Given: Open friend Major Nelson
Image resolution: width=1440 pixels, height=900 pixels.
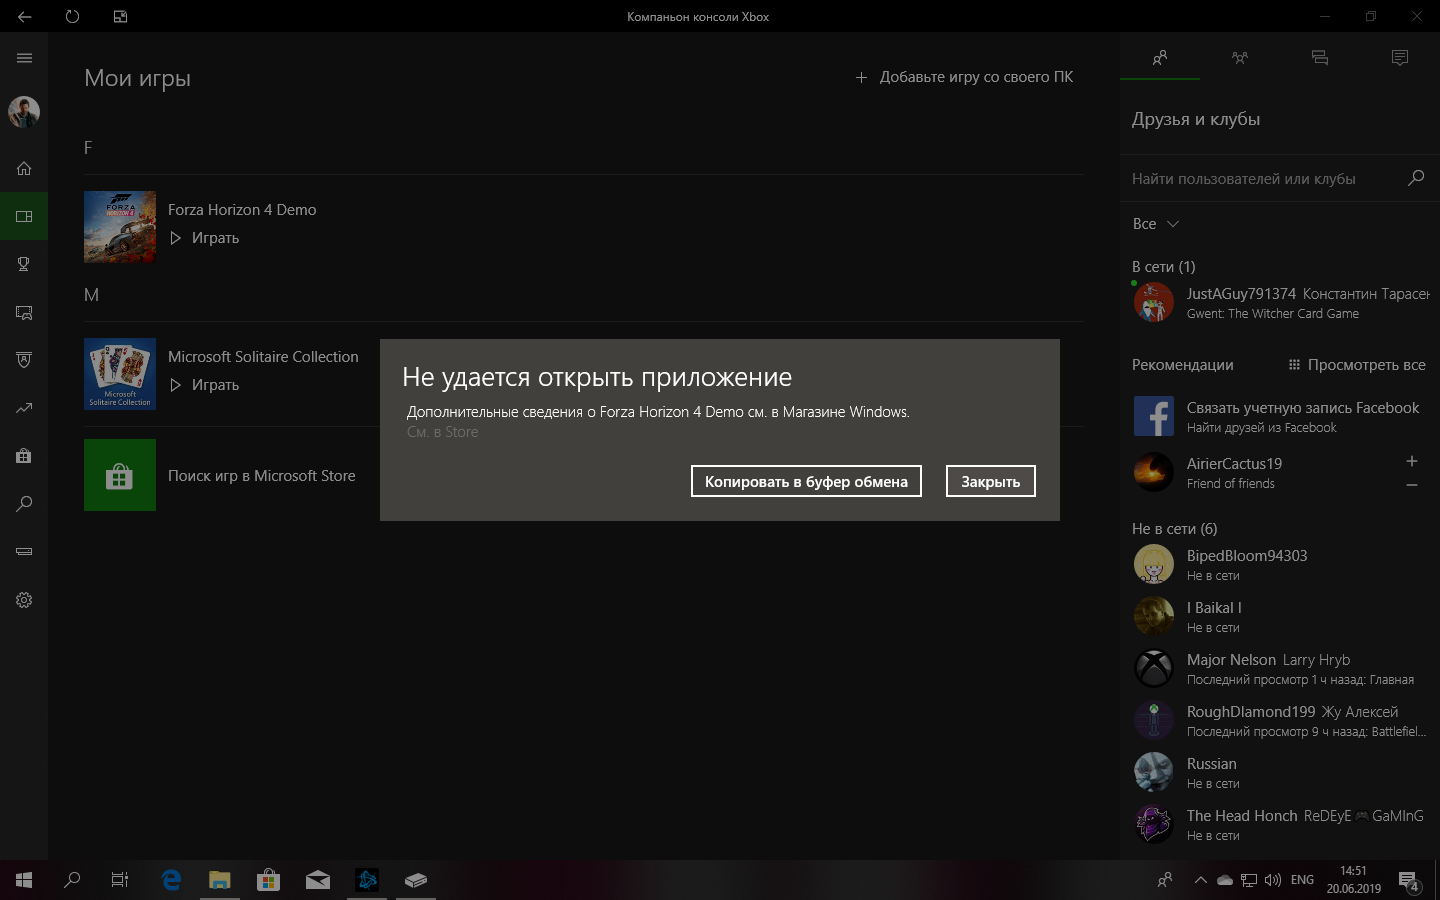Looking at the screenshot, I should click(x=1280, y=668).
